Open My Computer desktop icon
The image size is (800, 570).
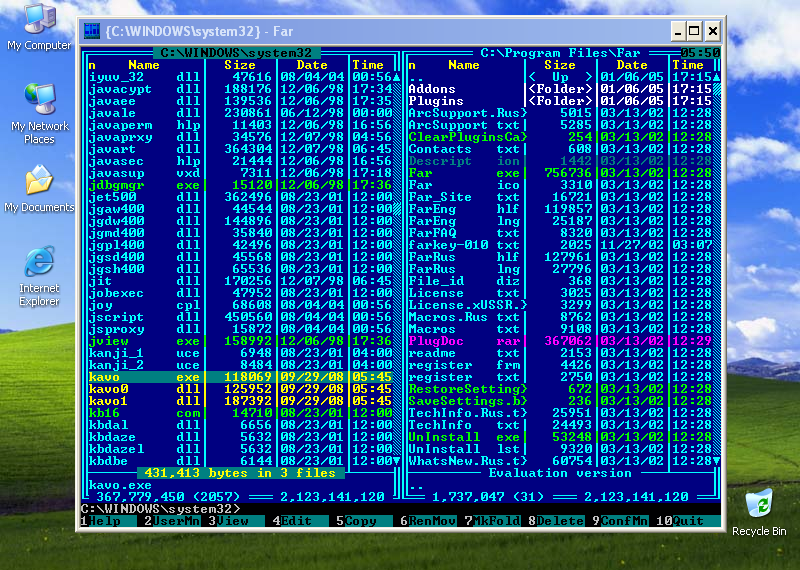click(39, 27)
